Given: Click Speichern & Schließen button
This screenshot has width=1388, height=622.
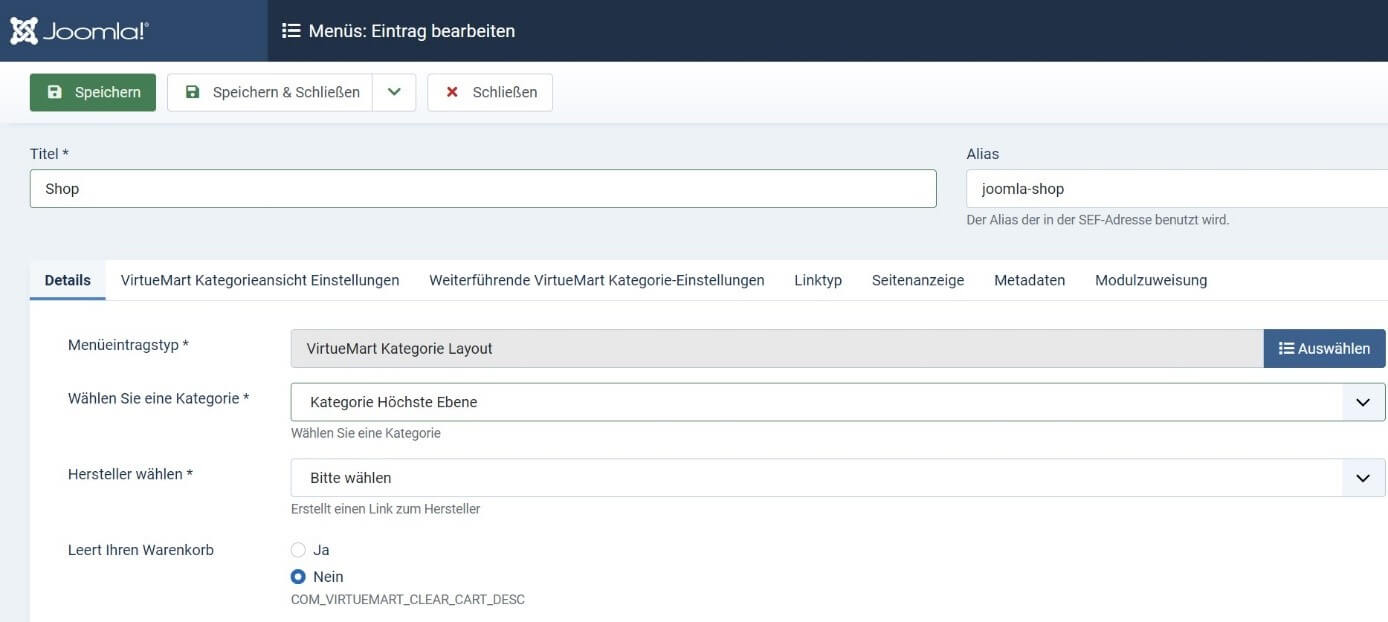Looking at the screenshot, I should point(270,92).
